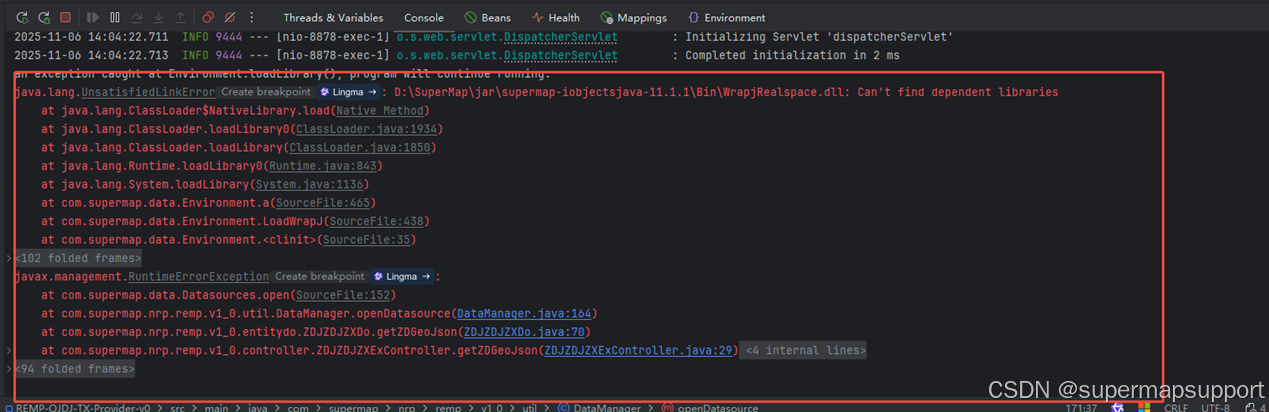Click v1_0 breadcrumb
1269x412 pixels.
[x=491, y=407]
